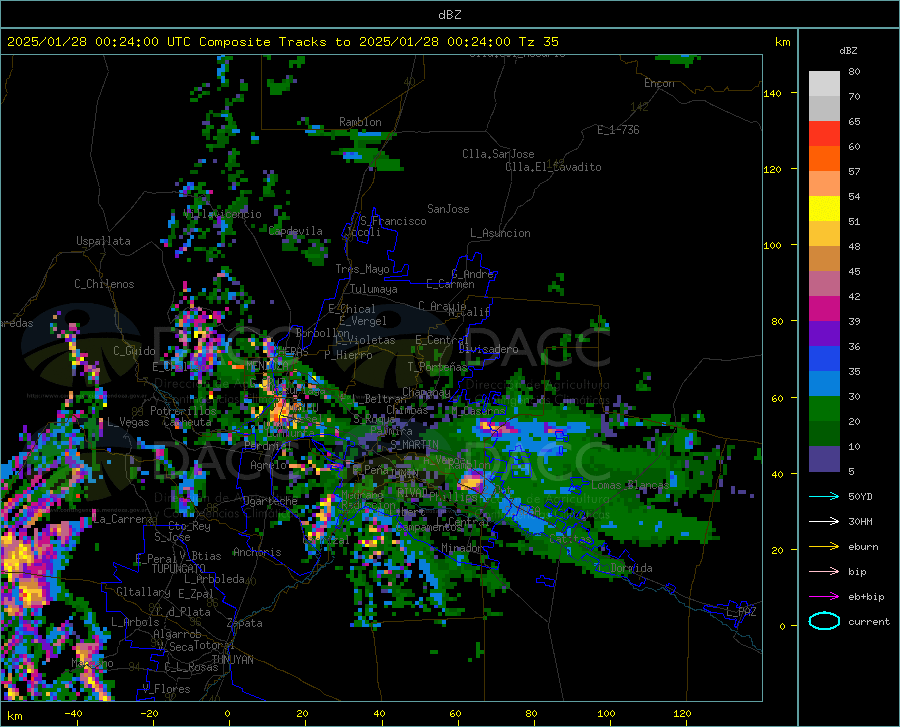Click the Zapata place label
Image resolution: width=900 pixels, height=727 pixels.
click(245, 623)
